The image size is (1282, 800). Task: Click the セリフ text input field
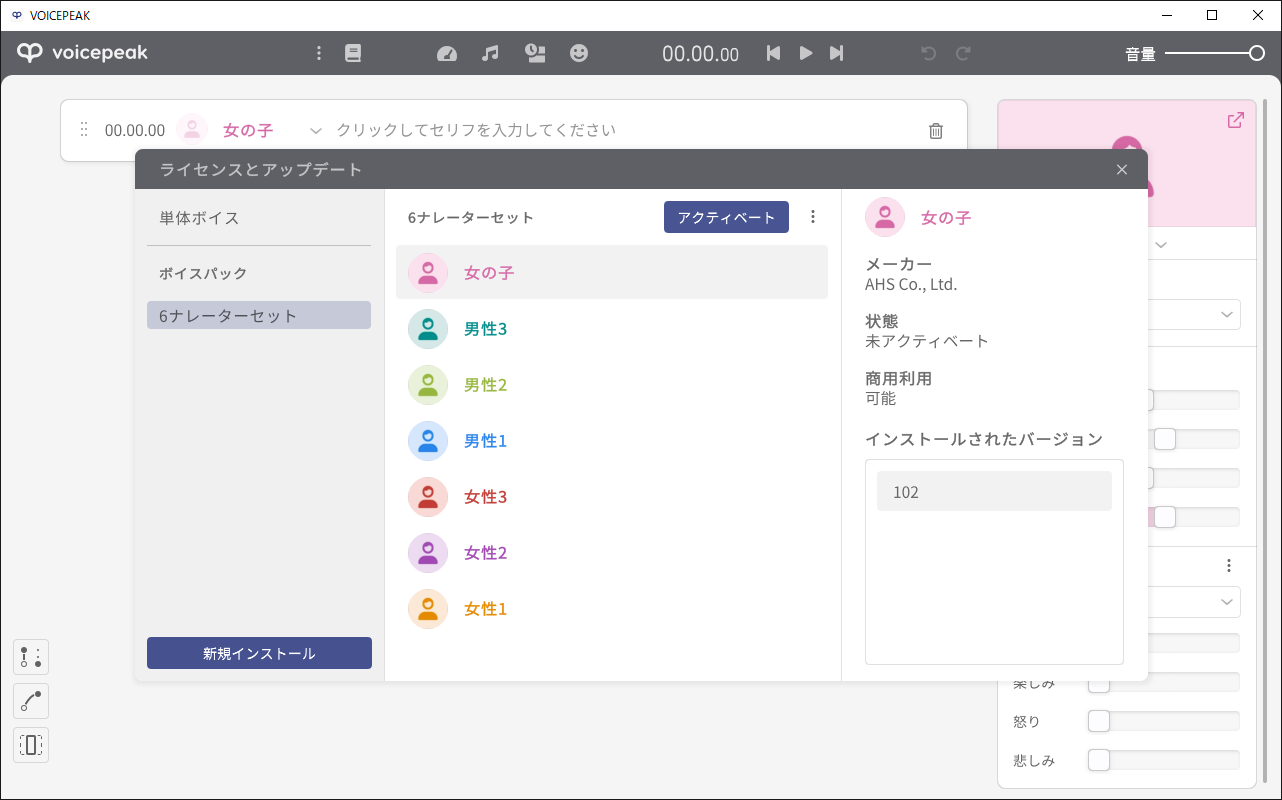point(625,130)
